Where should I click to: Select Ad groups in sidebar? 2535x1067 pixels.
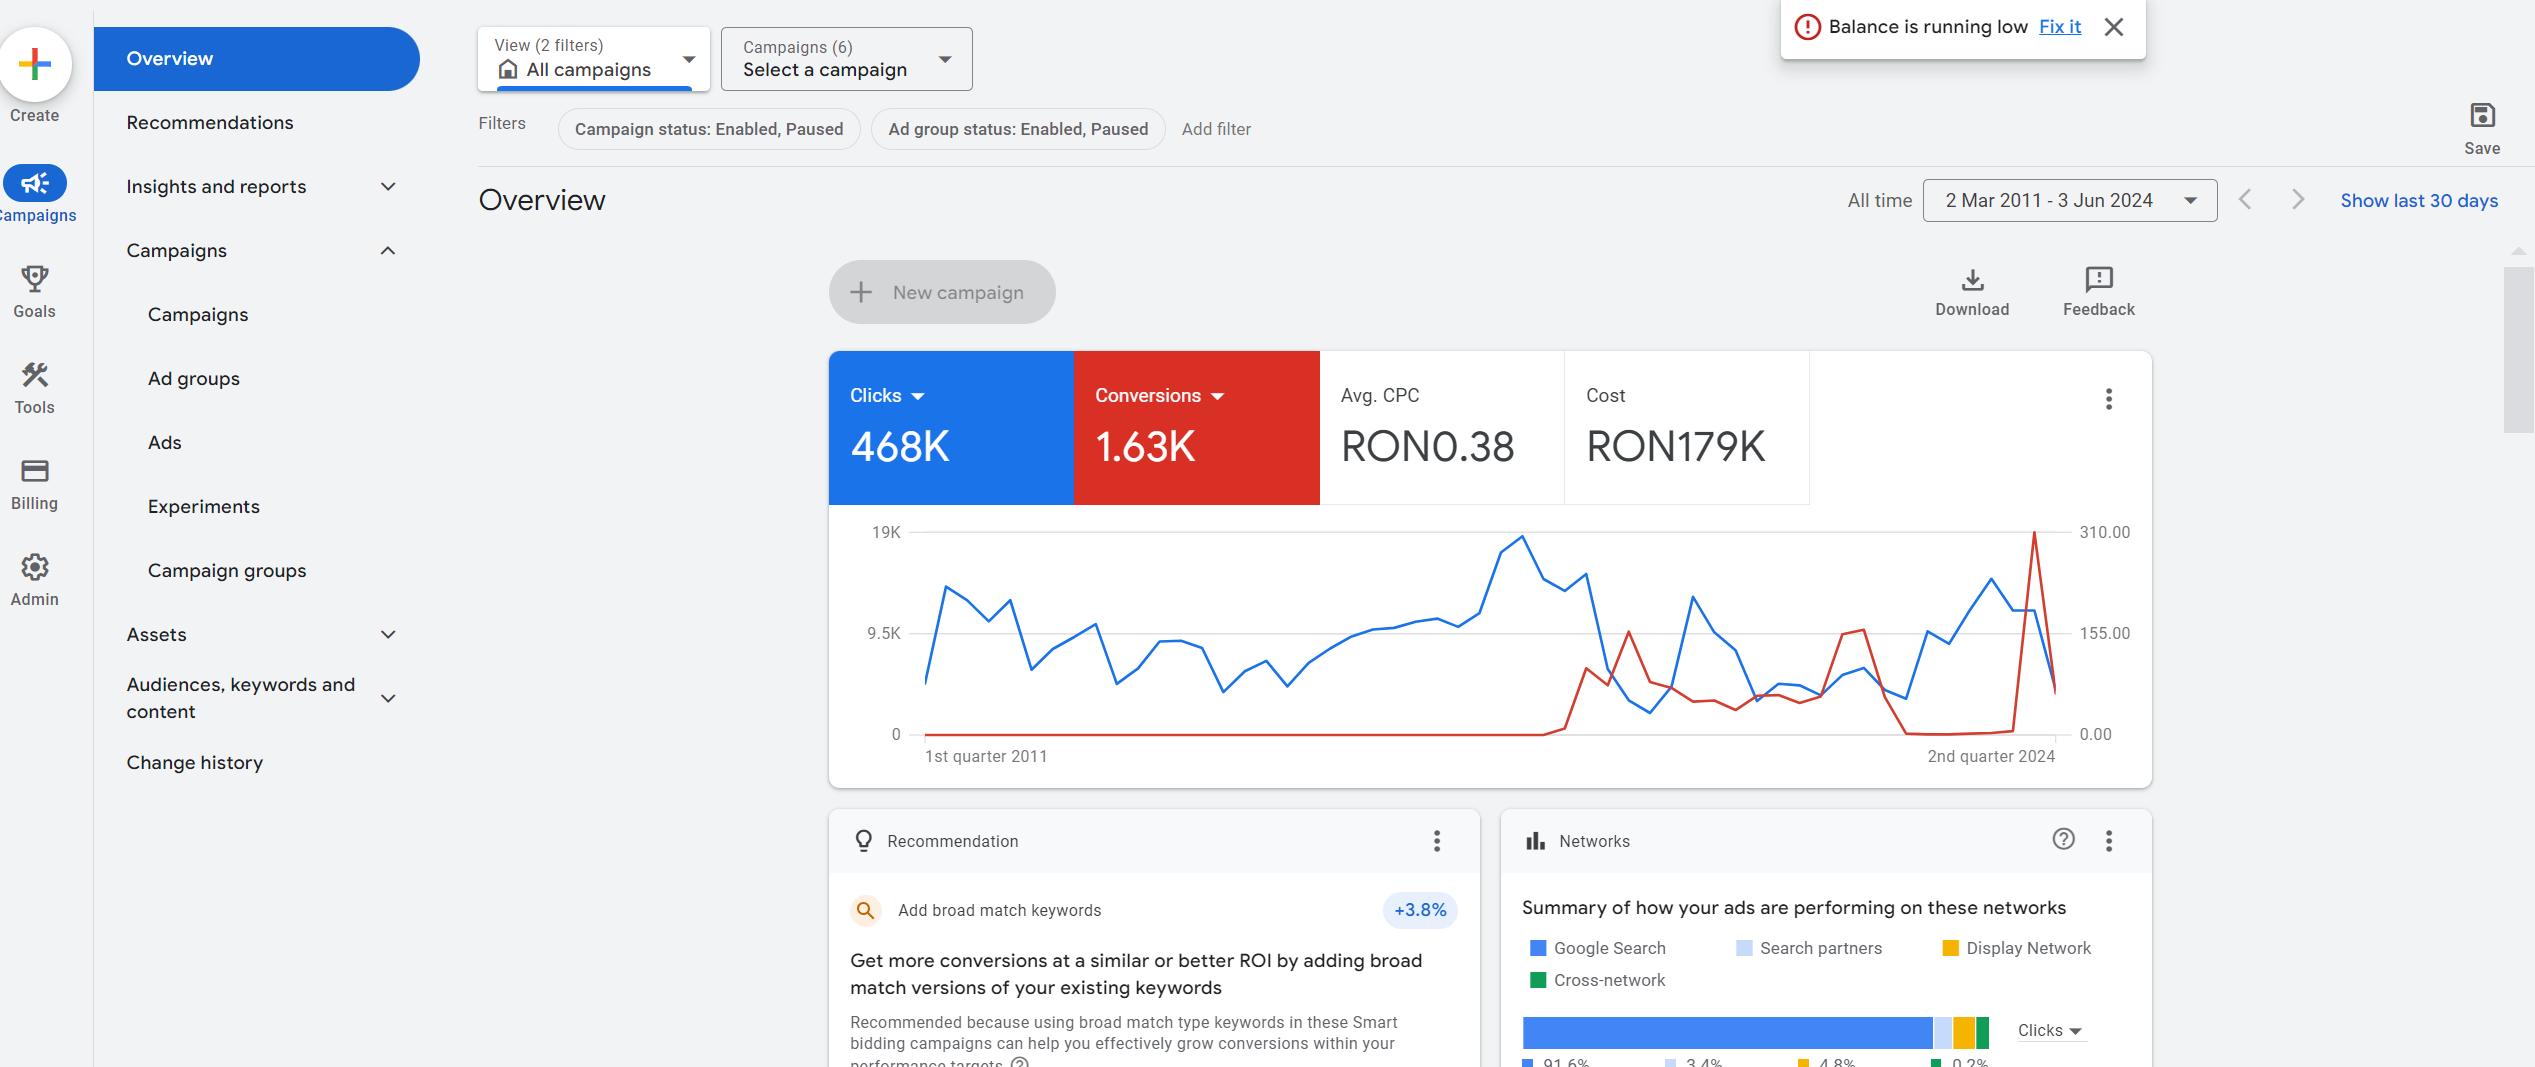[x=194, y=379]
